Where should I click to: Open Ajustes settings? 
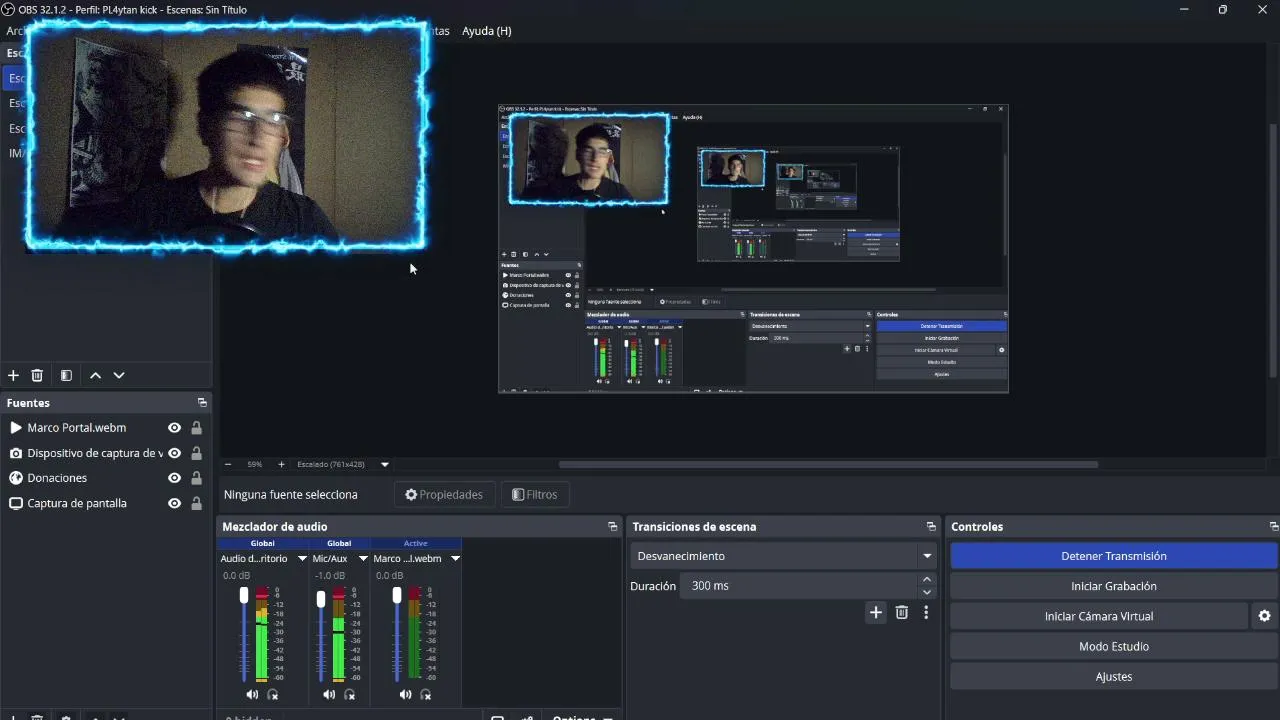(x=1114, y=676)
